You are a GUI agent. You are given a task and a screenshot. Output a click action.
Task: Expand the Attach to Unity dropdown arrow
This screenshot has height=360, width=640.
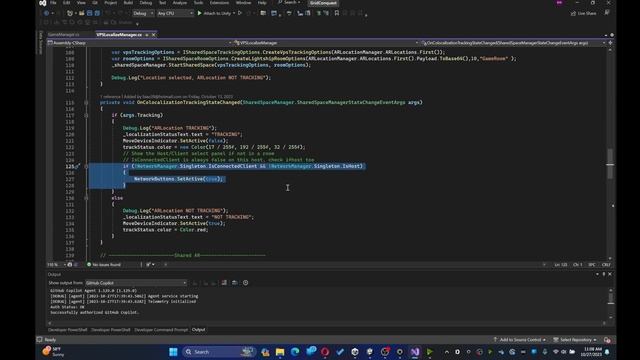(234, 13)
